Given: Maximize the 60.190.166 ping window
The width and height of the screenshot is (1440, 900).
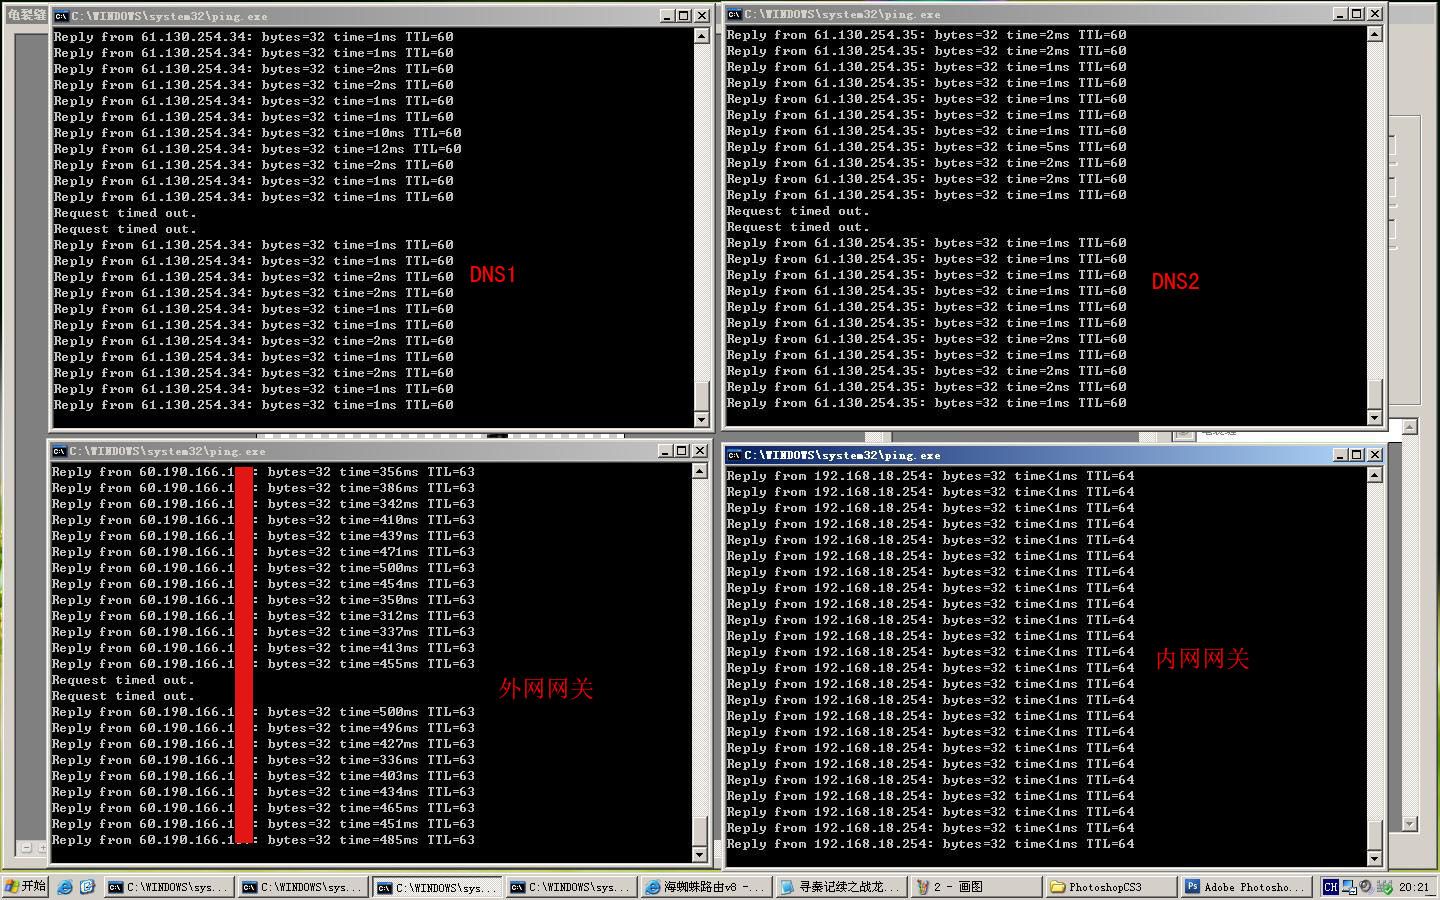Looking at the screenshot, I should 682,451.
